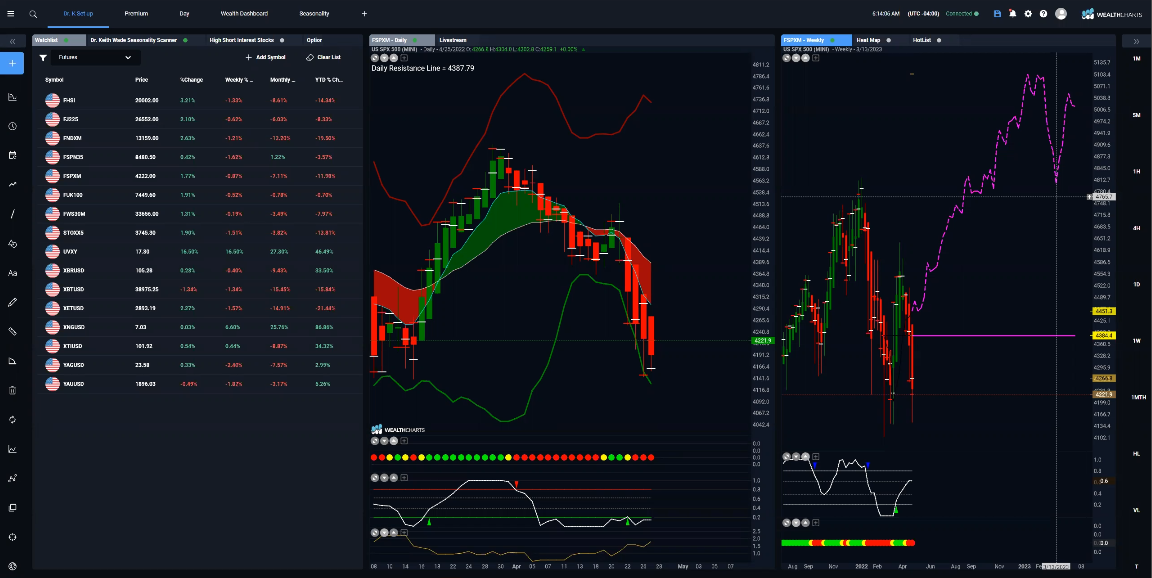Select the FSPXM row in watchlist
The width and height of the screenshot is (1152, 578).
coord(199,176)
